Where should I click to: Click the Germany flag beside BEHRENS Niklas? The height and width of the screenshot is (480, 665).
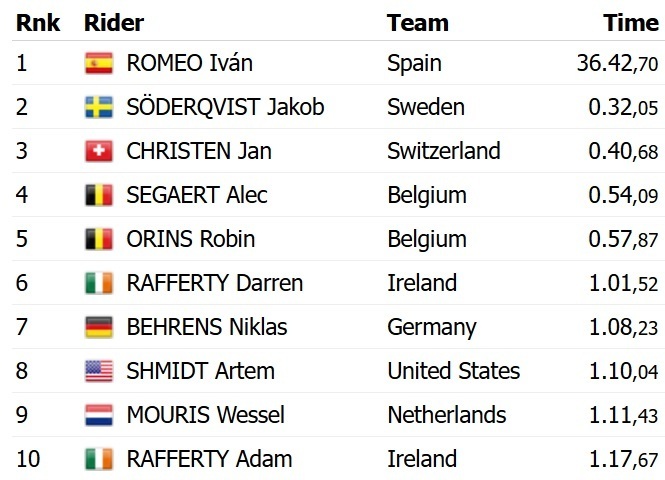click(x=99, y=328)
